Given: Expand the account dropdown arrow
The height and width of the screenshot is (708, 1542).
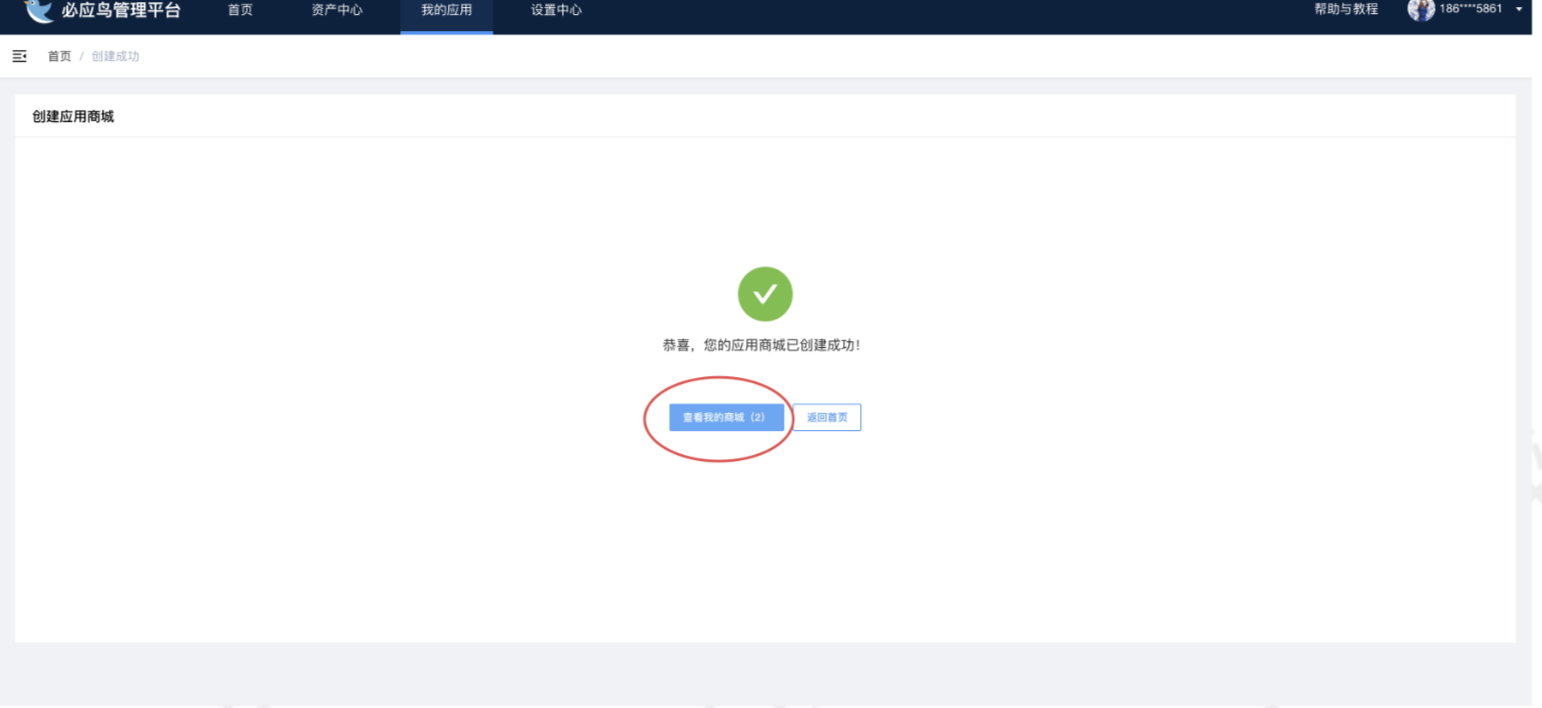Looking at the screenshot, I should point(1519,10).
